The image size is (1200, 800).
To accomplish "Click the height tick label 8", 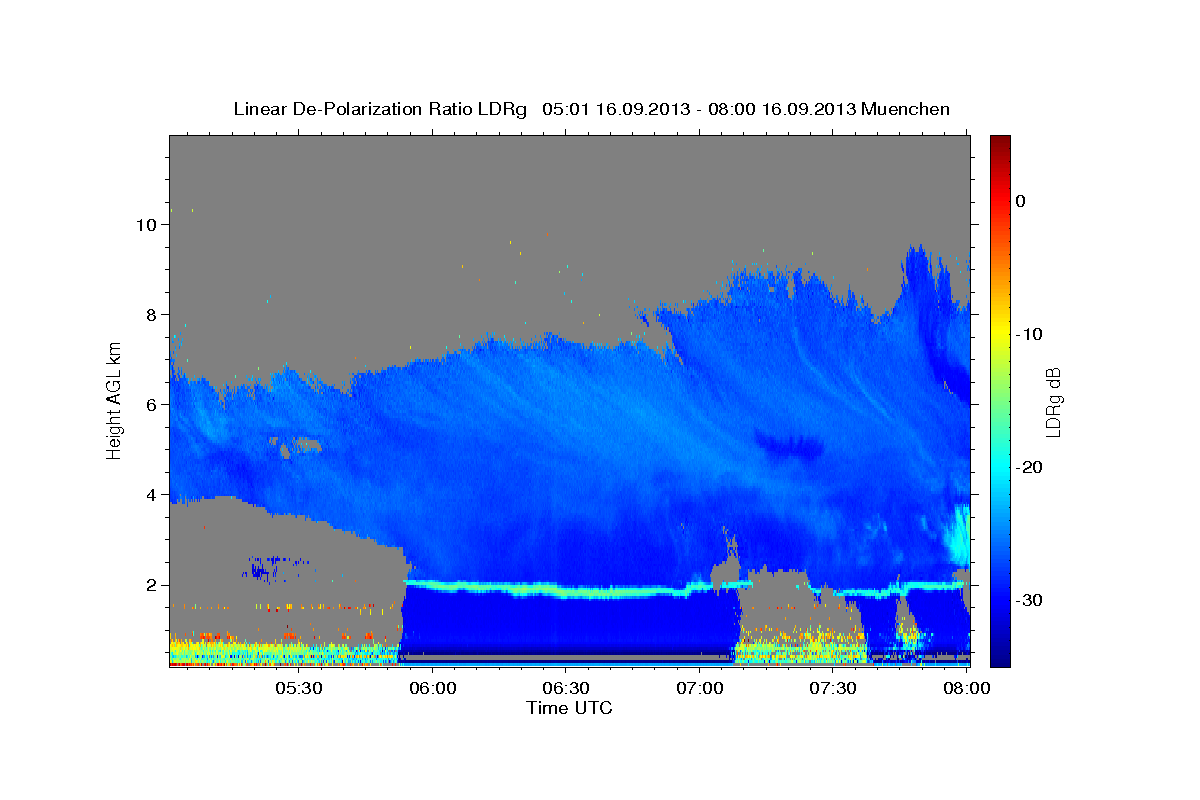I will coord(150,314).
